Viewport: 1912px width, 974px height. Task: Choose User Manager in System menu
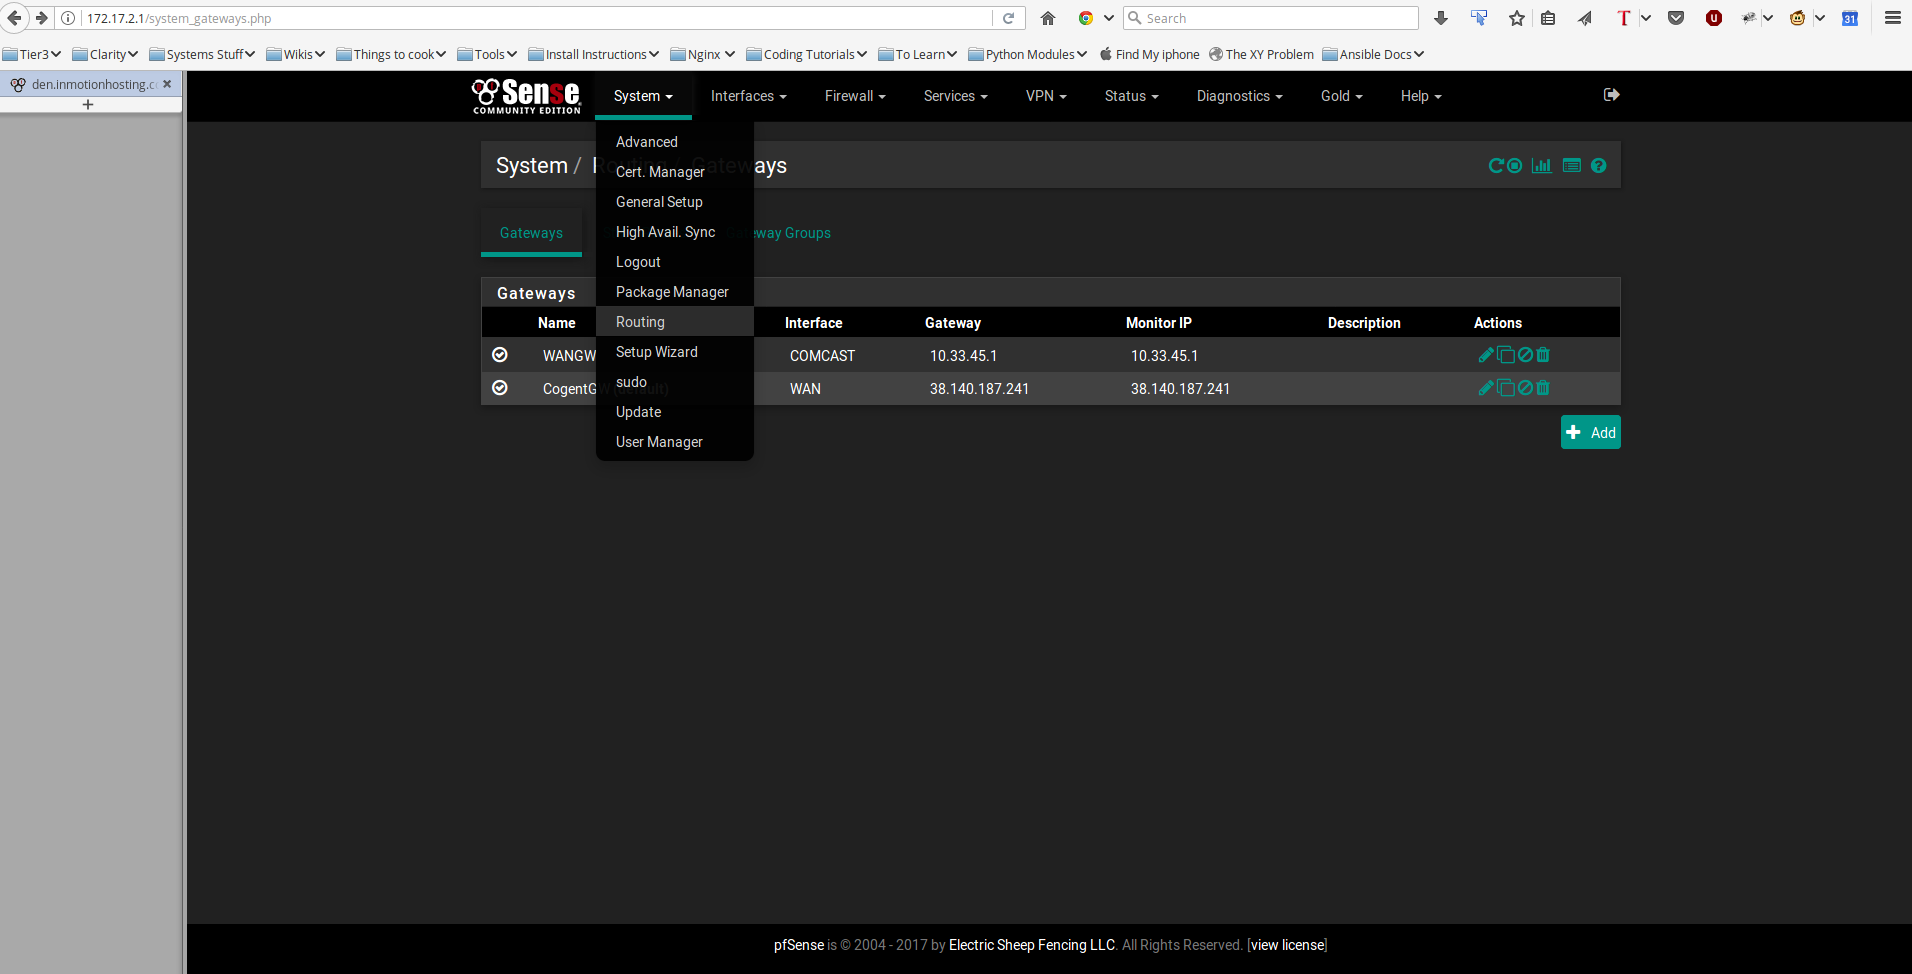(x=659, y=442)
